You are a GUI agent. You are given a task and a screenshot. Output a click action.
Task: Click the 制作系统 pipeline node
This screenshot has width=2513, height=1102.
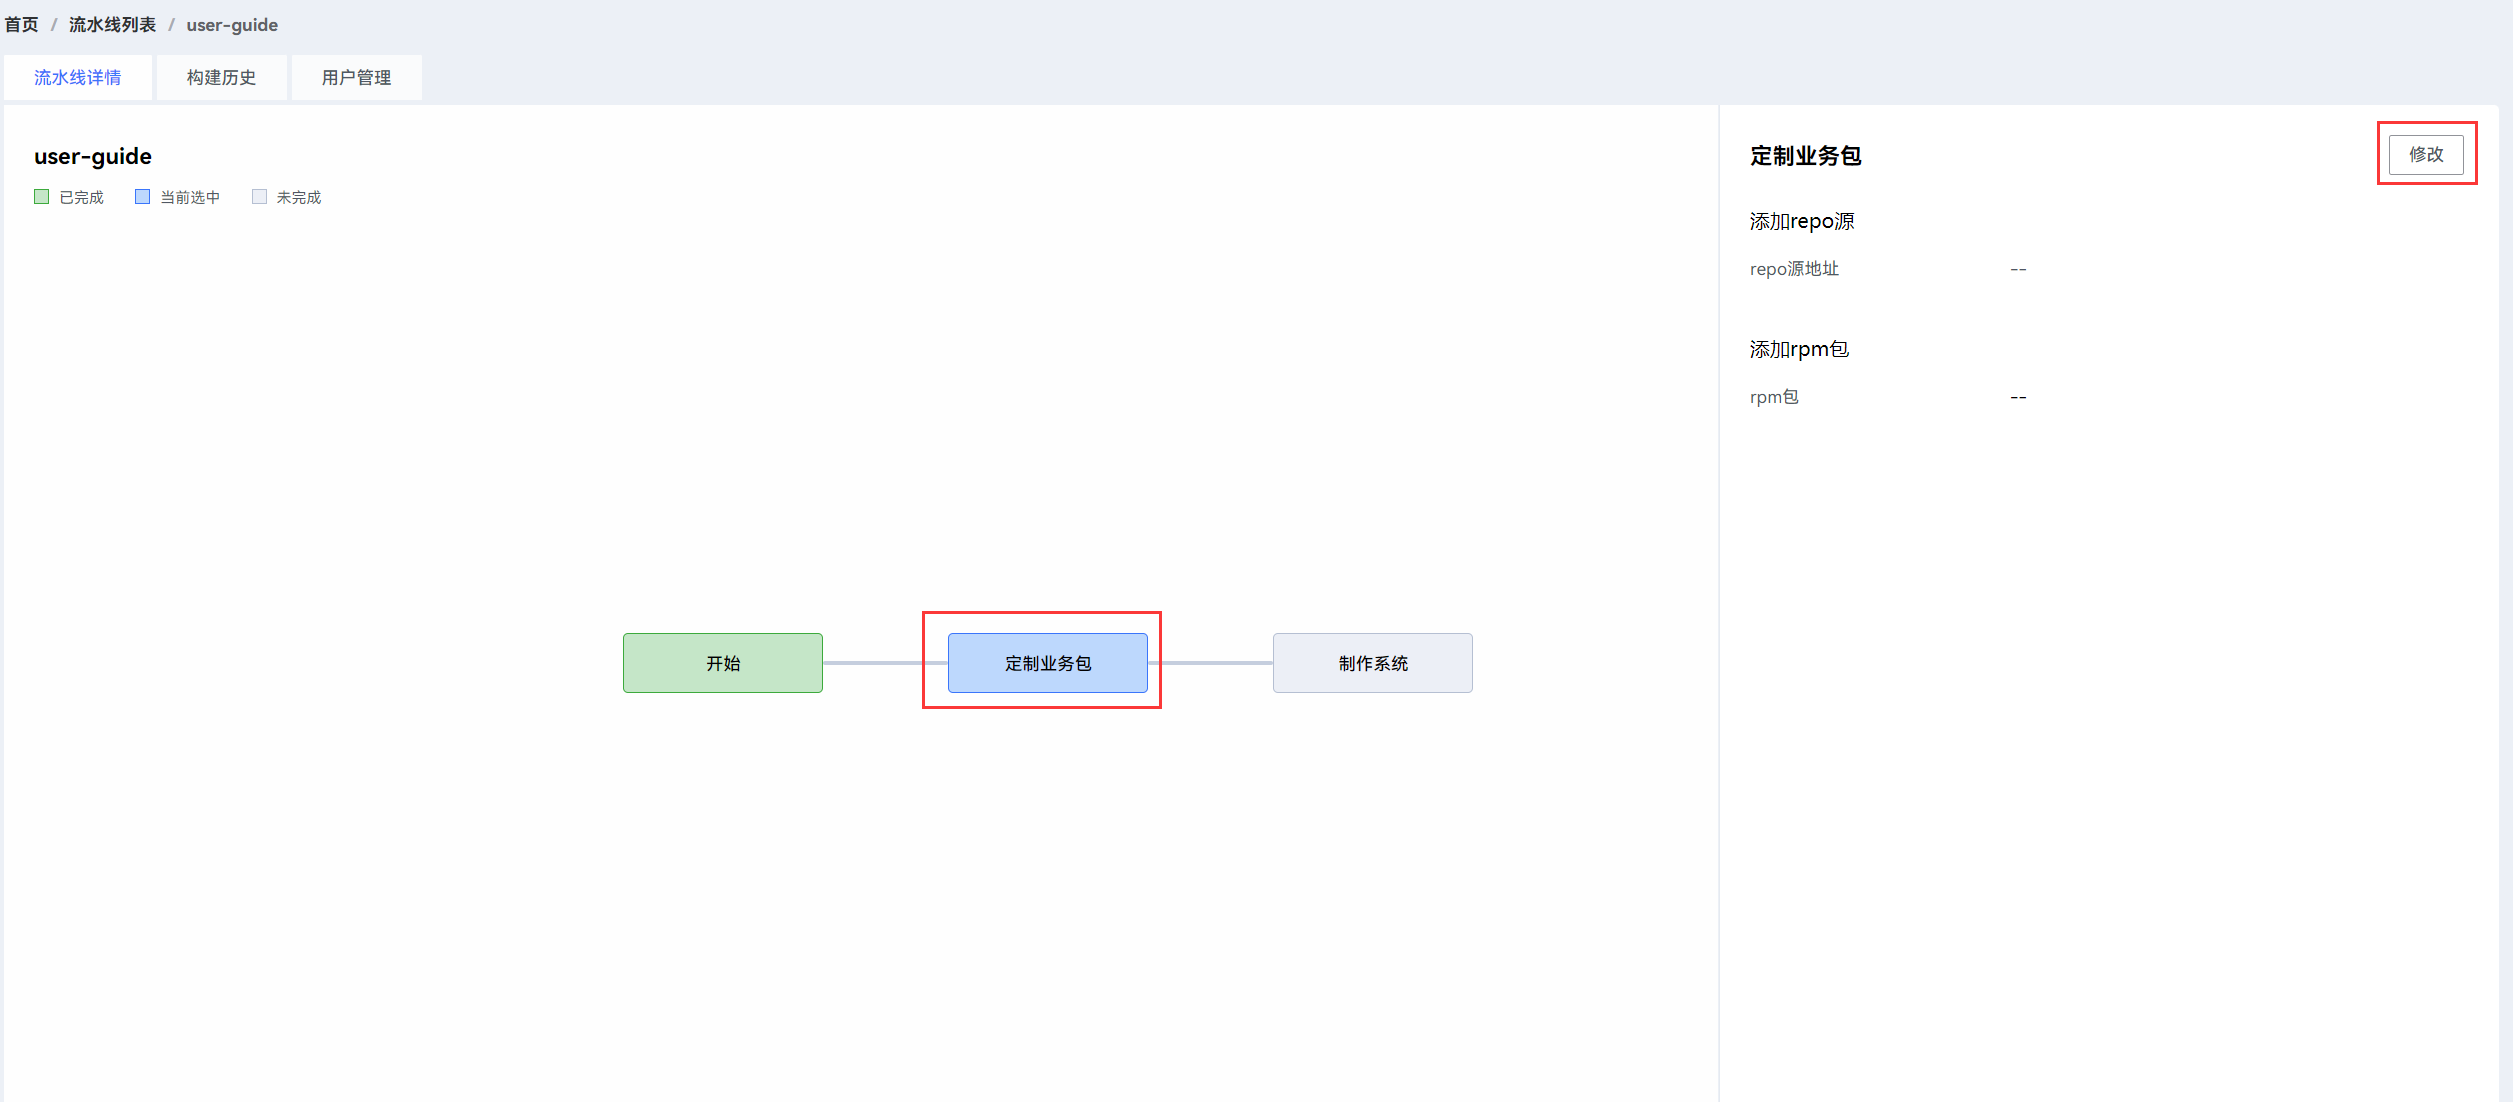click(x=1372, y=663)
